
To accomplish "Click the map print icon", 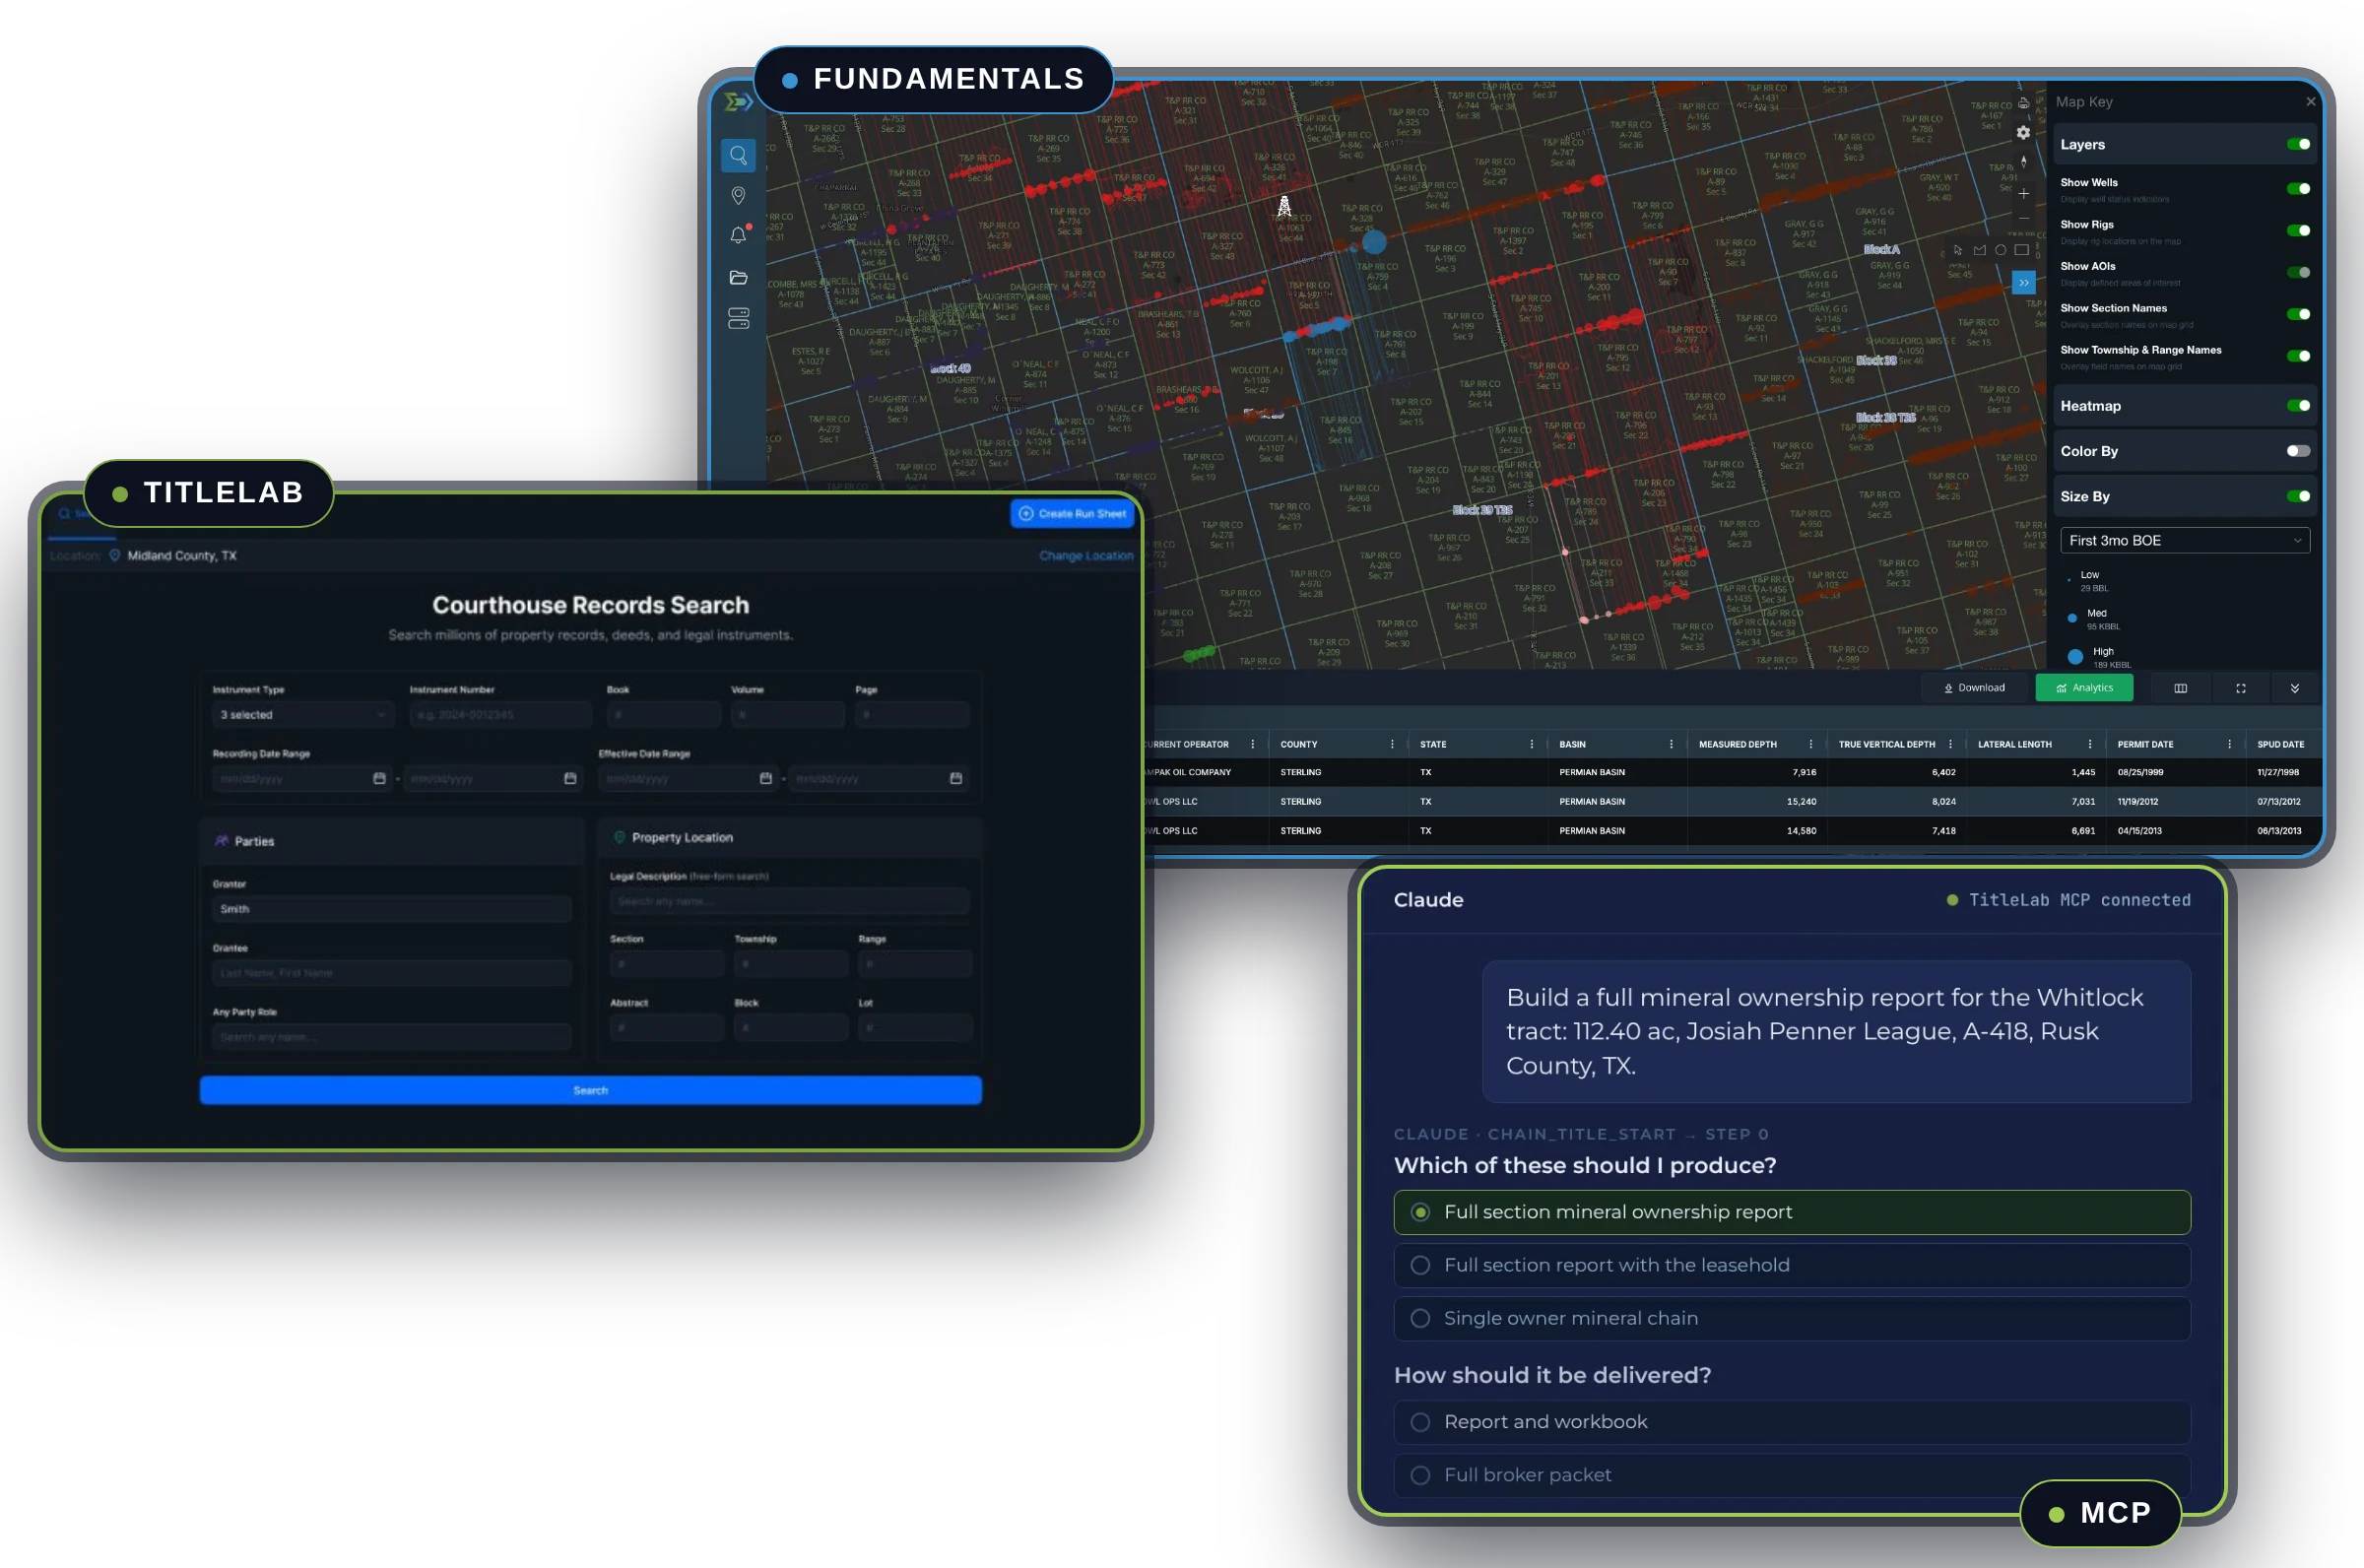I will point(2023,103).
